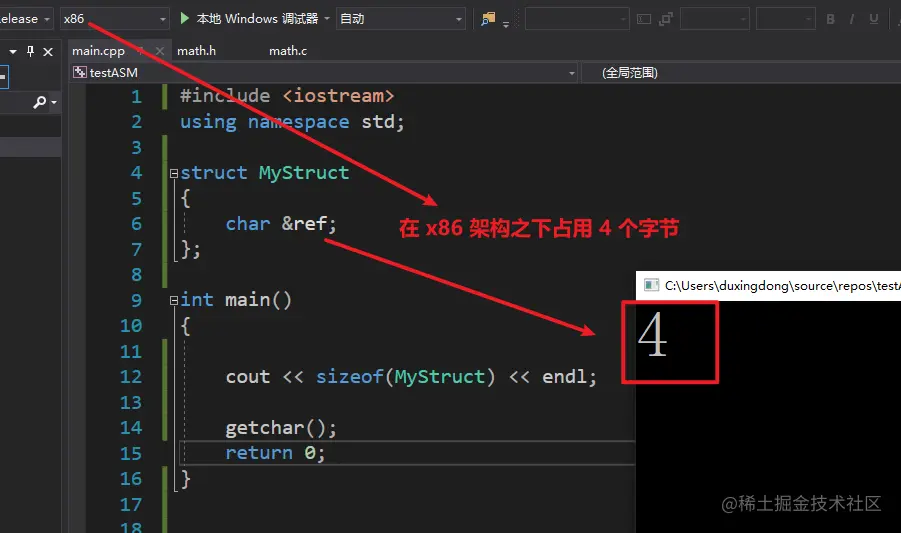Image resolution: width=901 pixels, height=533 pixels.
Task: Collapse the main function block
Action: pyautogui.click(x=174, y=300)
